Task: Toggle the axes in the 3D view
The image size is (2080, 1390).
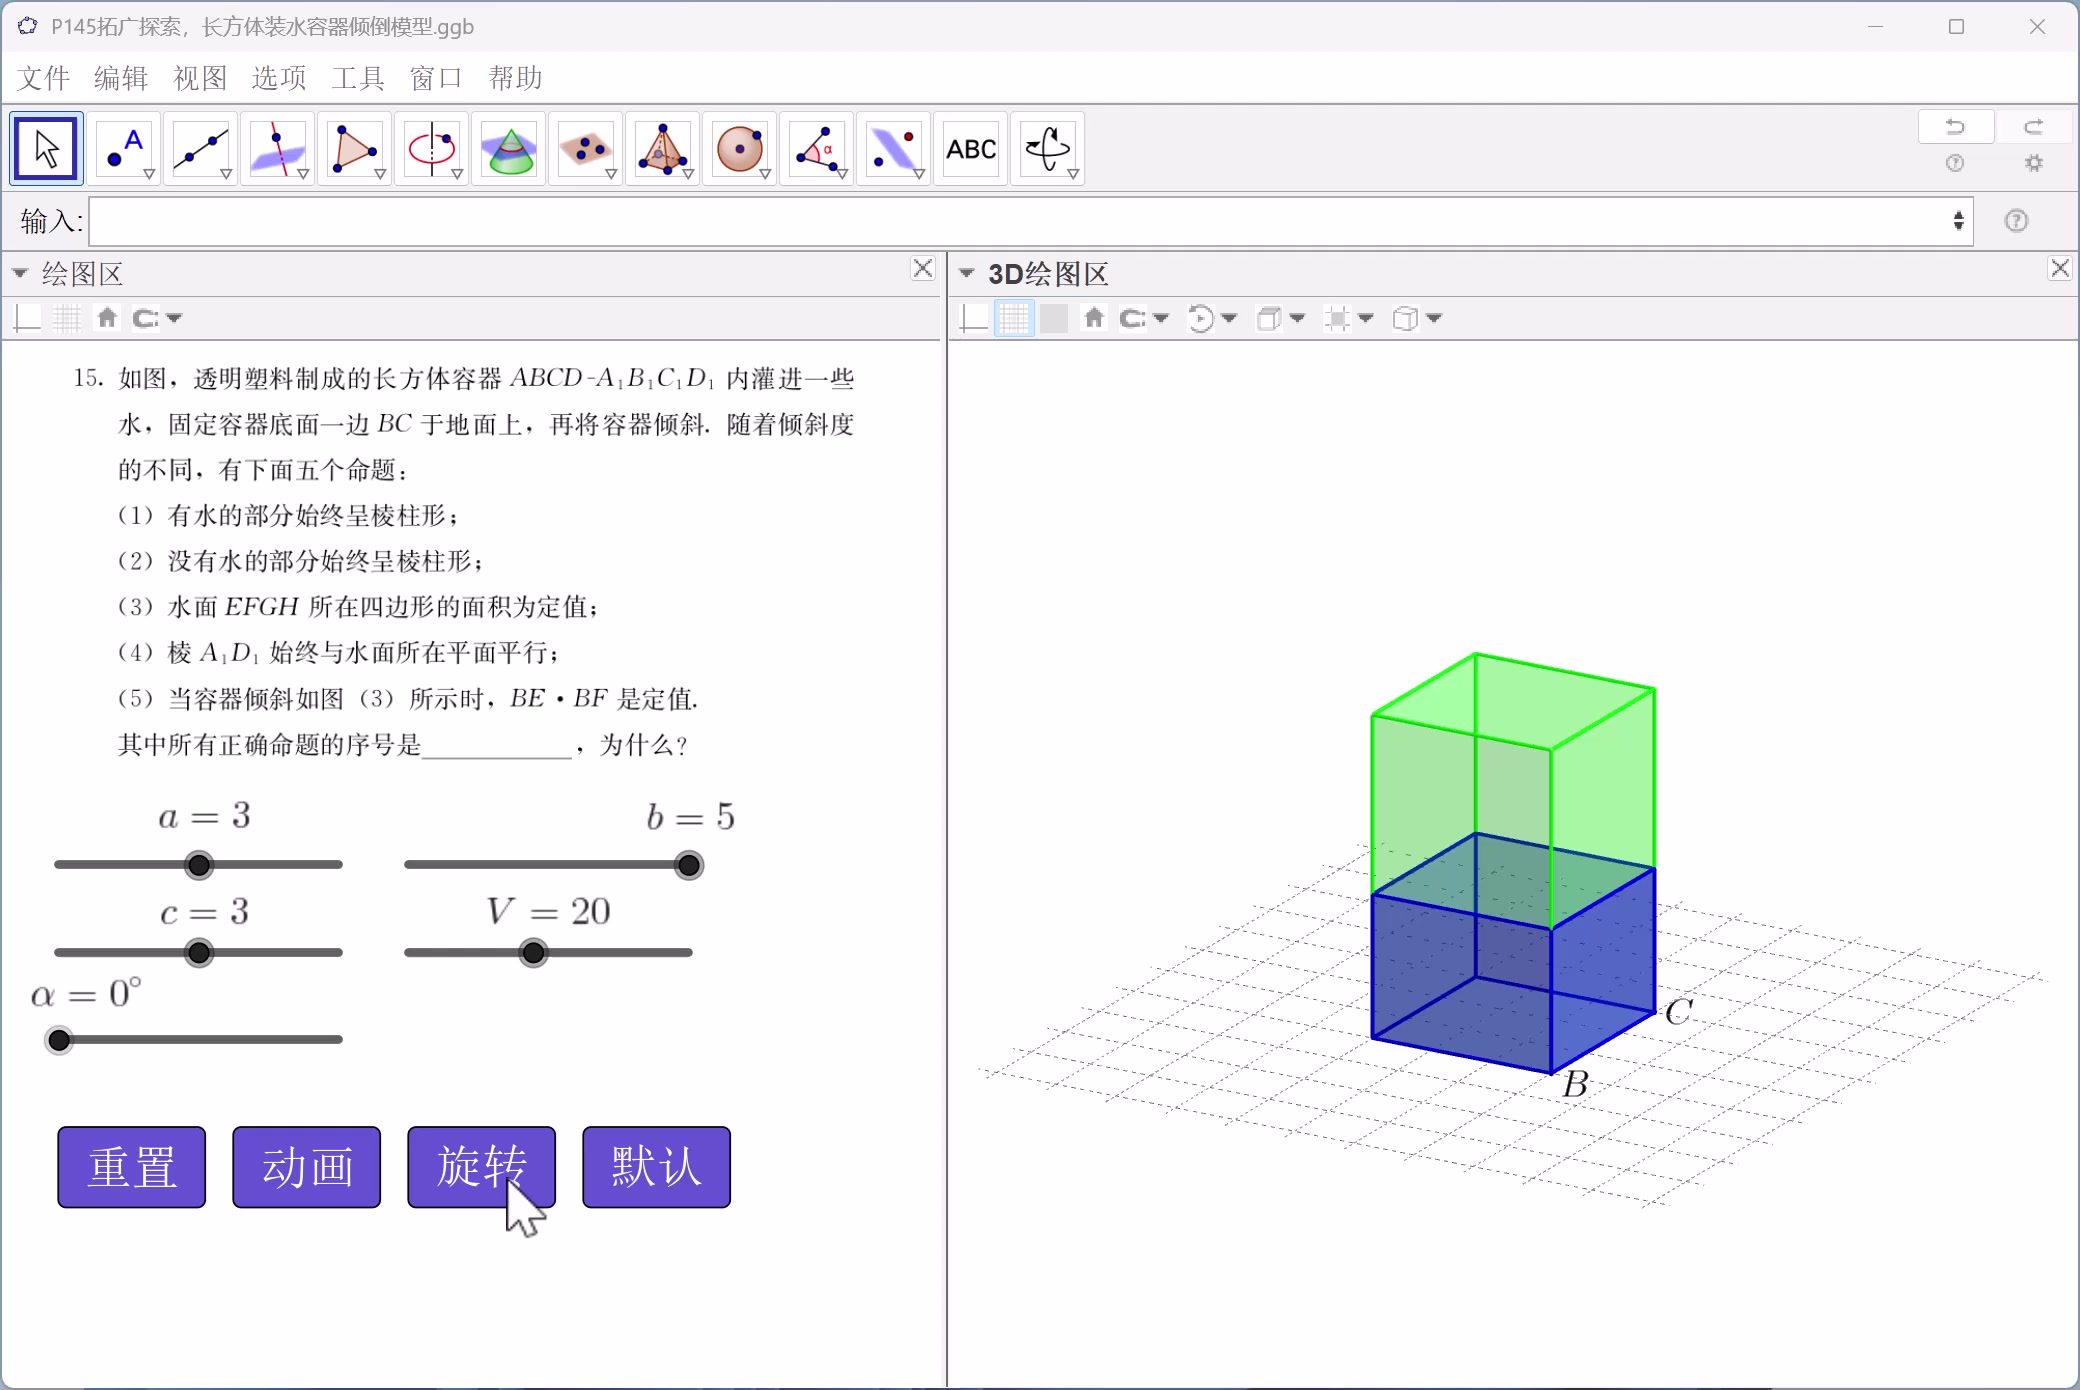Action: click(972, 318)
